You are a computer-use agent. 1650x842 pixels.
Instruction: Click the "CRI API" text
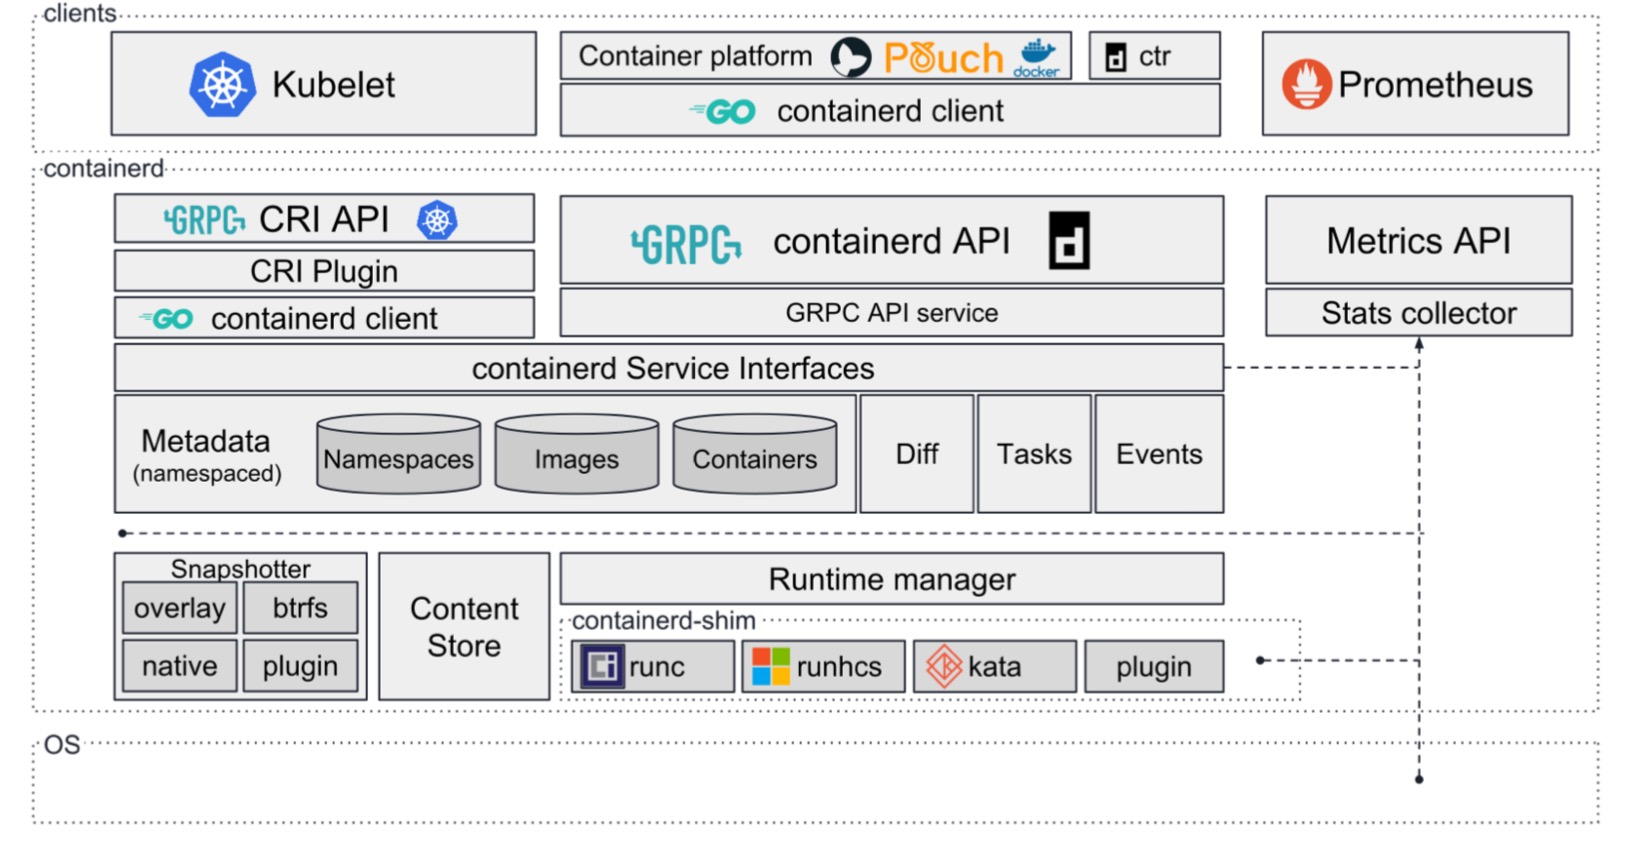(324, 219)
